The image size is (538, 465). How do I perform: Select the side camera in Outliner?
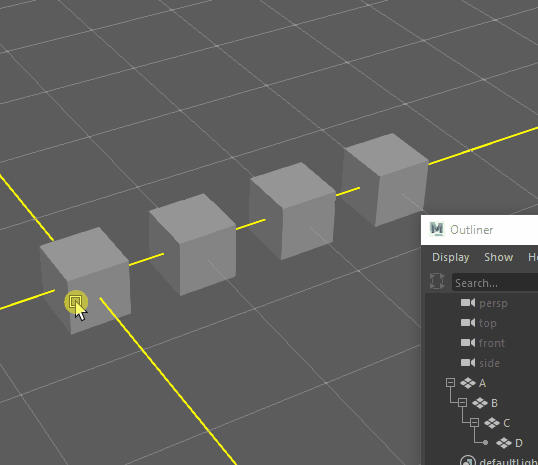(x=489, y=363)
